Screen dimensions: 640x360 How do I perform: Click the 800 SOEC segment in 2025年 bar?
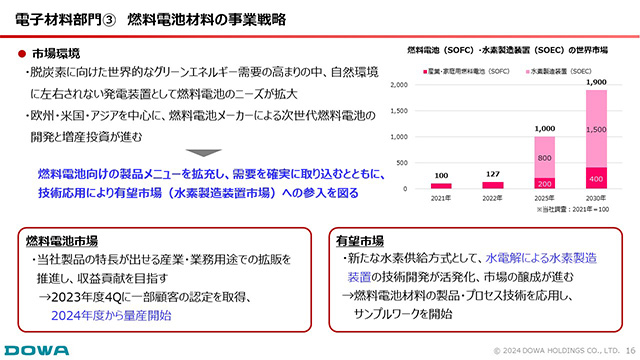pos(544,158)
